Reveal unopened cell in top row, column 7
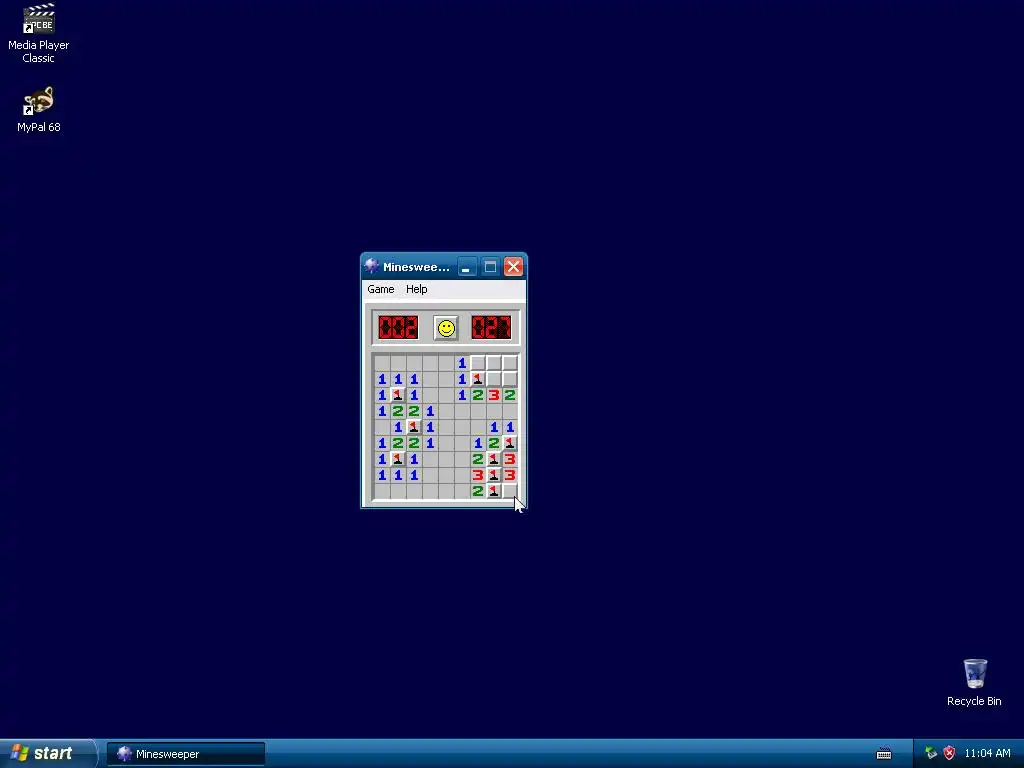This screenshot has width=1024, height=768. coord(478,363)
